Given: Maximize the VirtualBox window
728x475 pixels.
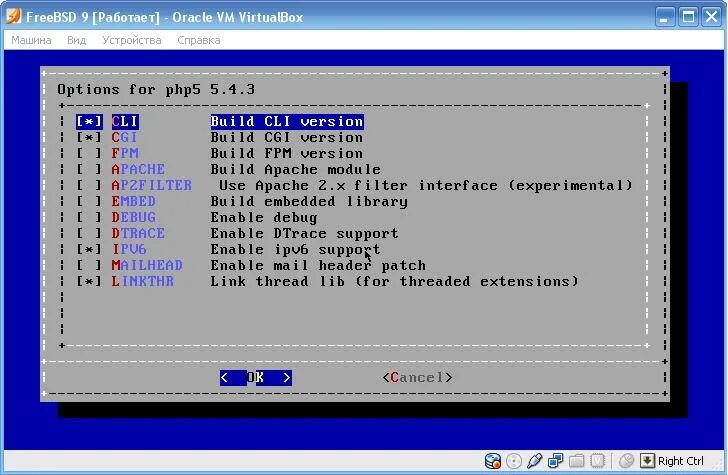Looking at the screenshot, I should 688,17.
